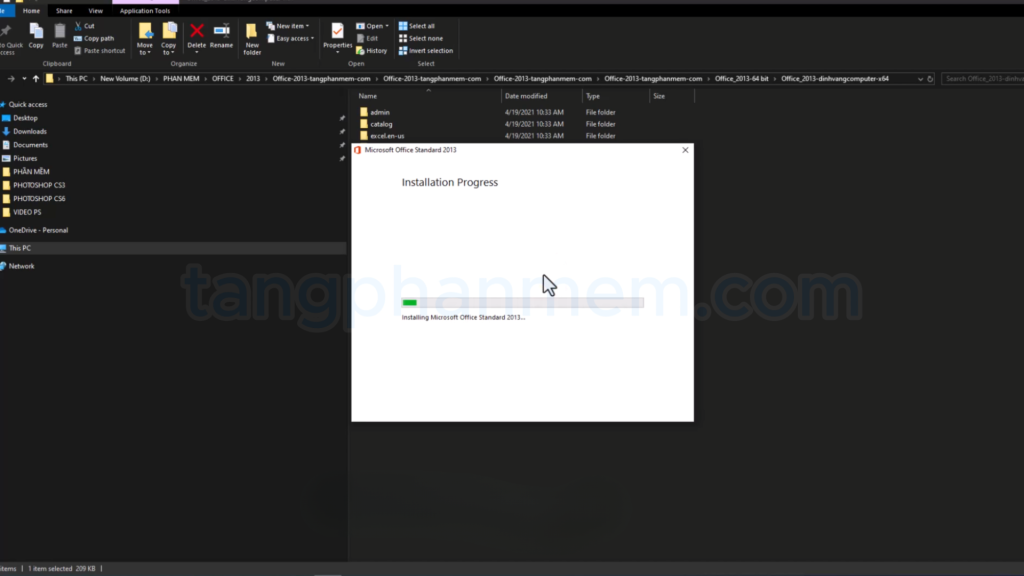The width and height of the screenshot is (1024, 576).
Task: Select Documents in the navigation pane
Action: point(30,145)
